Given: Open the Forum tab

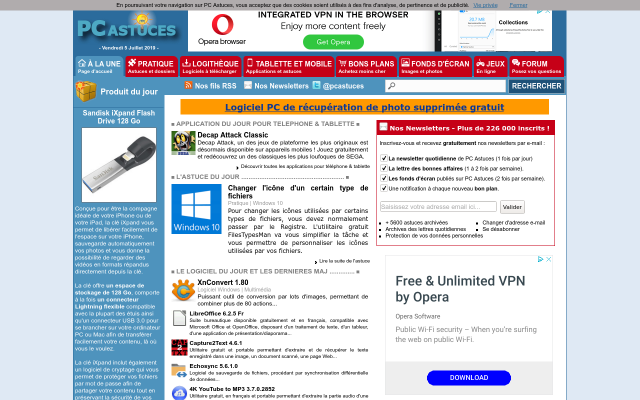Looking at the screenshot, I should point(536,67).
